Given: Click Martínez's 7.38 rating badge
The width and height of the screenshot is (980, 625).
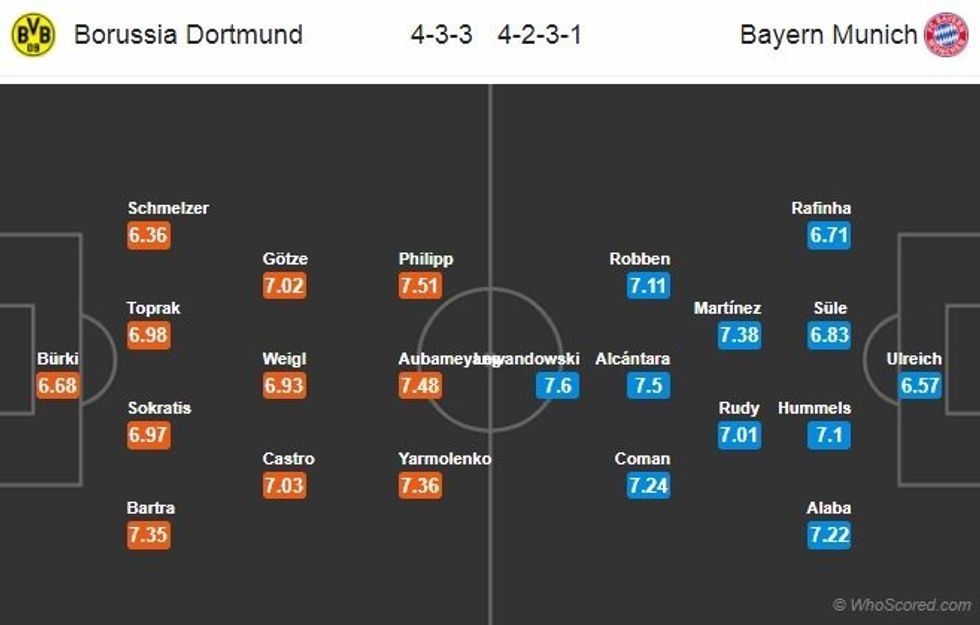Looking at the screenshot, I should click(x=739, y=335).
